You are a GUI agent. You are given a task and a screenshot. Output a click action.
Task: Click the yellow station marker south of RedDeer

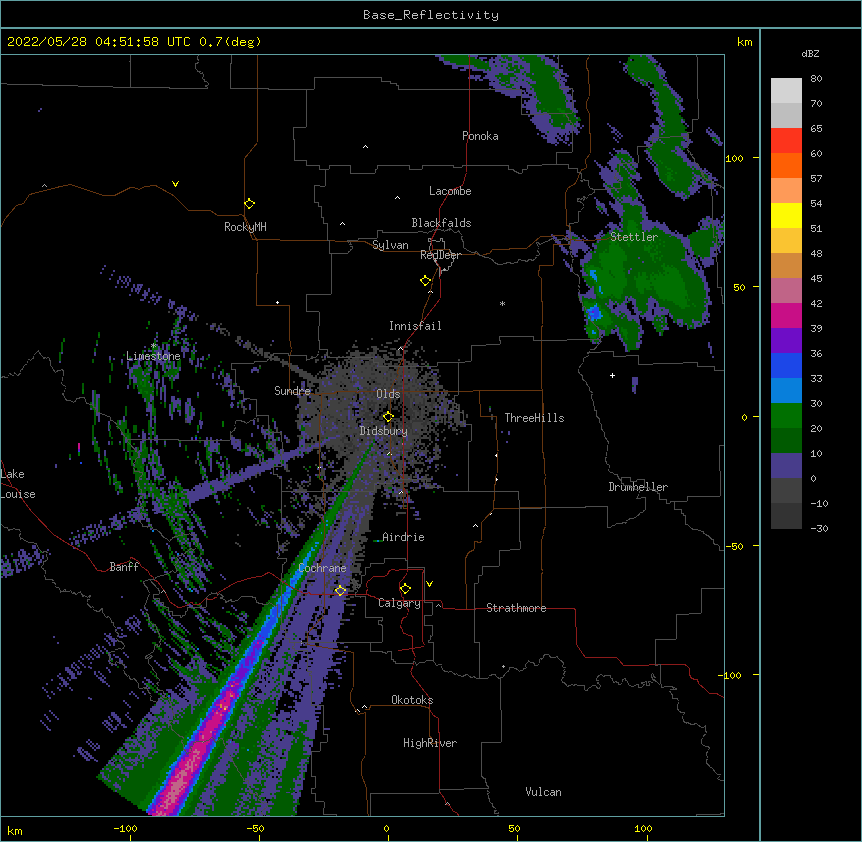tap(425, 281)
